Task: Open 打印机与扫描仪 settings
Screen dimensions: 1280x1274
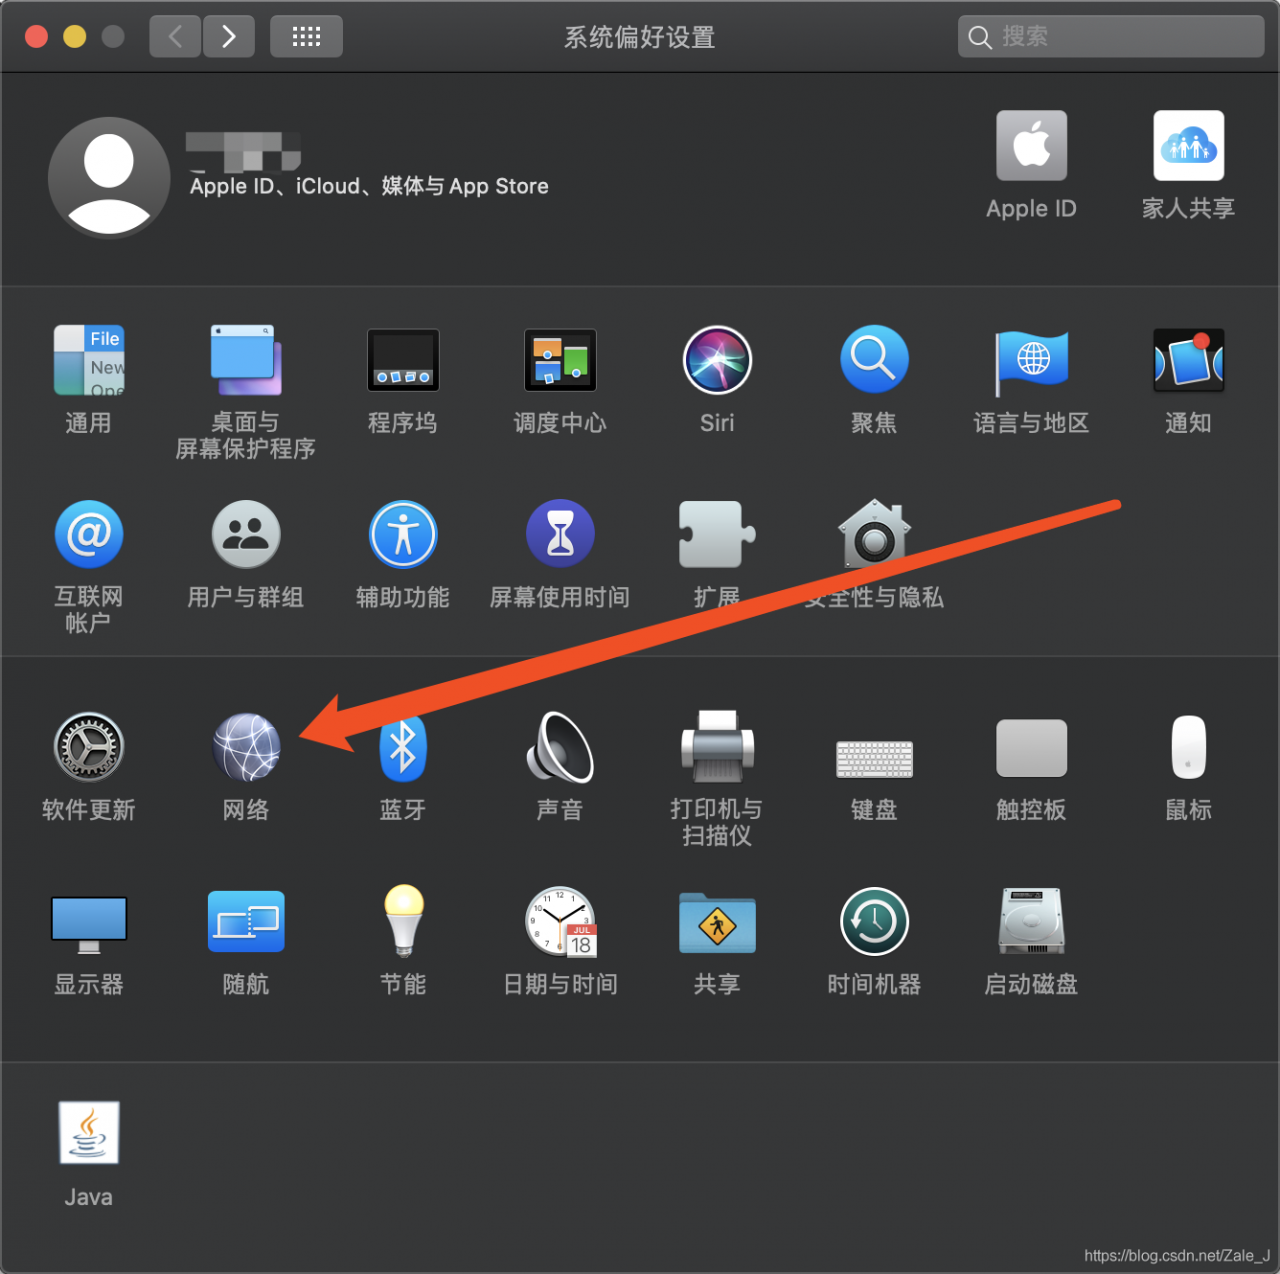Action: click(x=717, y=747)
